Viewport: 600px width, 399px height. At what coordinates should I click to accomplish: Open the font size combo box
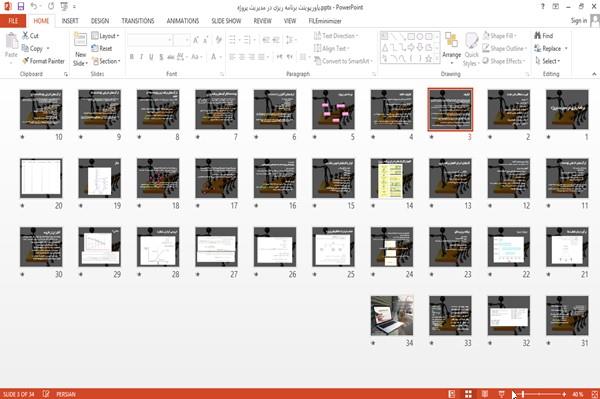[181, 40]
